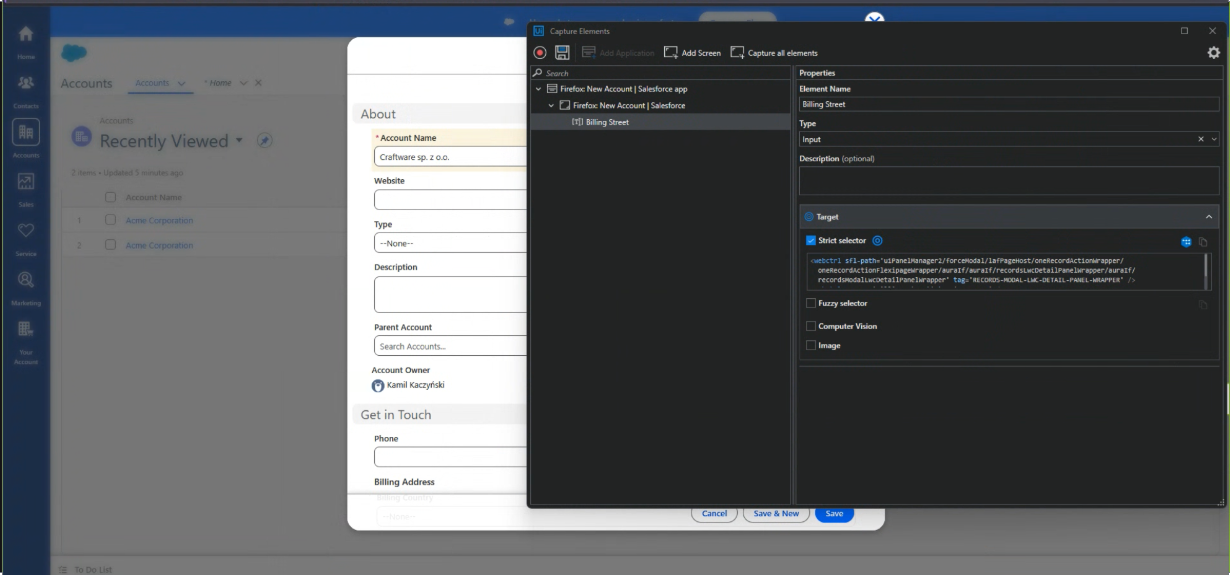Open Capture Elements settings gear

pyautogui.click(x=1213, y=53)
